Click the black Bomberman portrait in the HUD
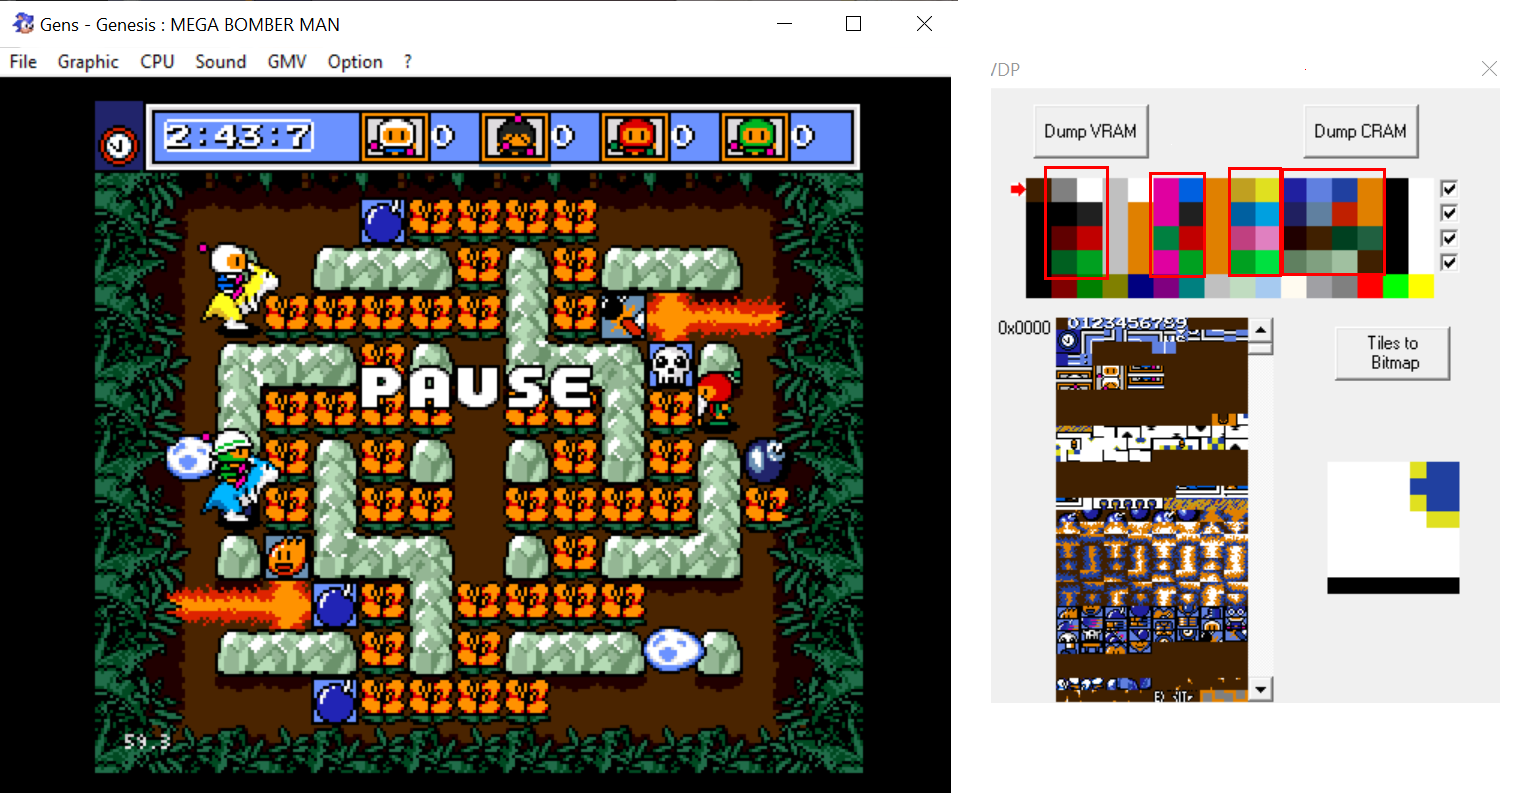This screenshot has width=1524, height=793. tap(515, 136)
